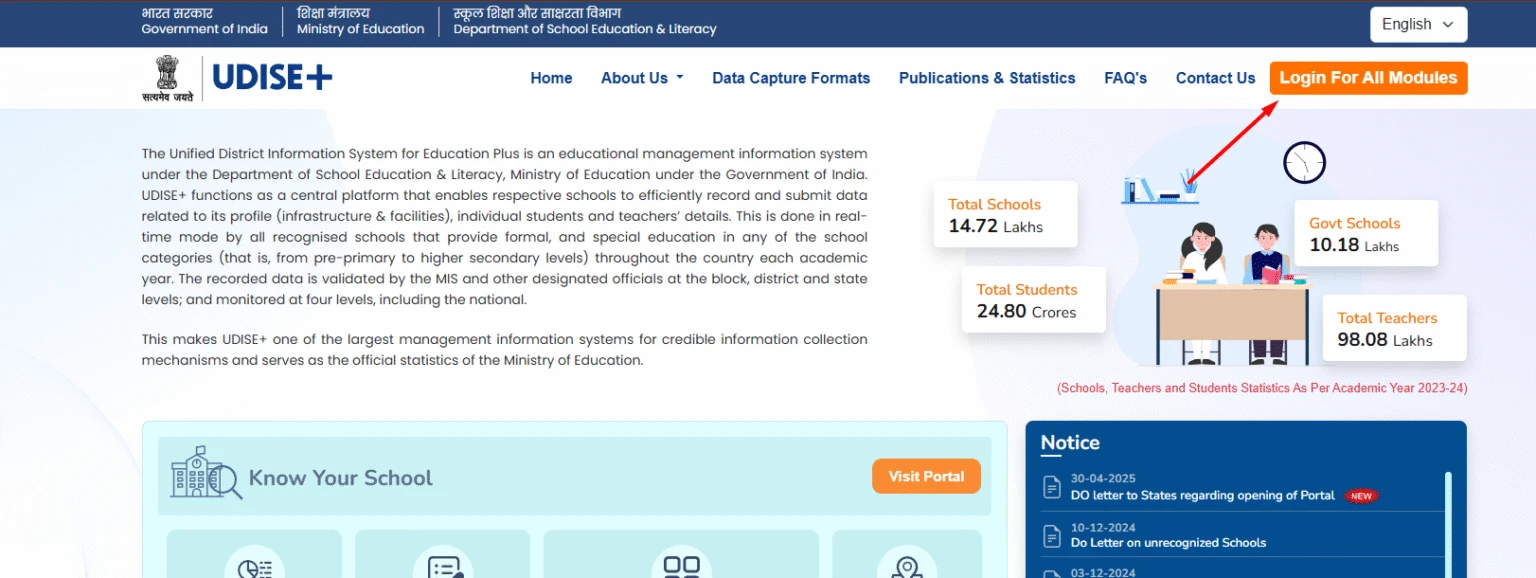This screenshot has width=1536, height=578.
Task: Go to the Home page
Action: coord(551,78)
